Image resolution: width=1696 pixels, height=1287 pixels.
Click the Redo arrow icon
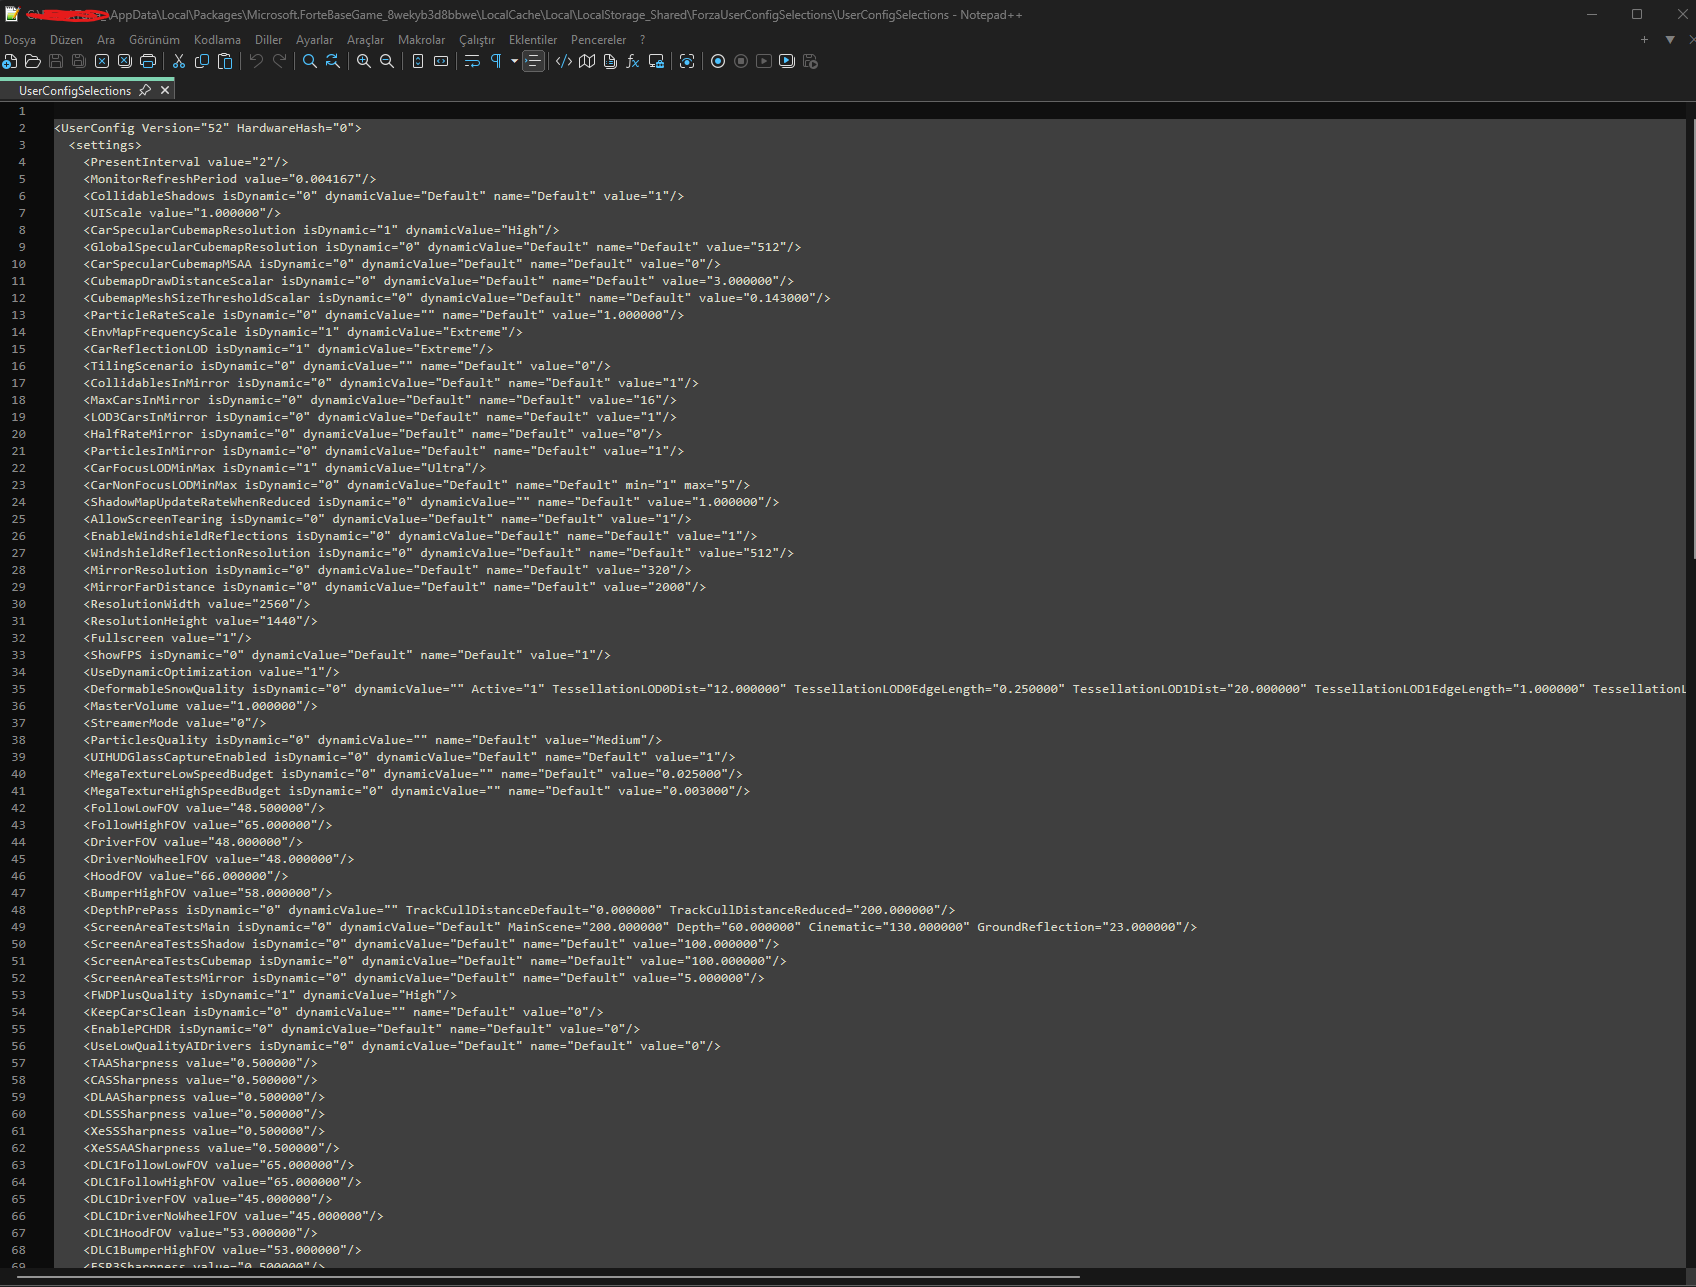coord(279,61)
